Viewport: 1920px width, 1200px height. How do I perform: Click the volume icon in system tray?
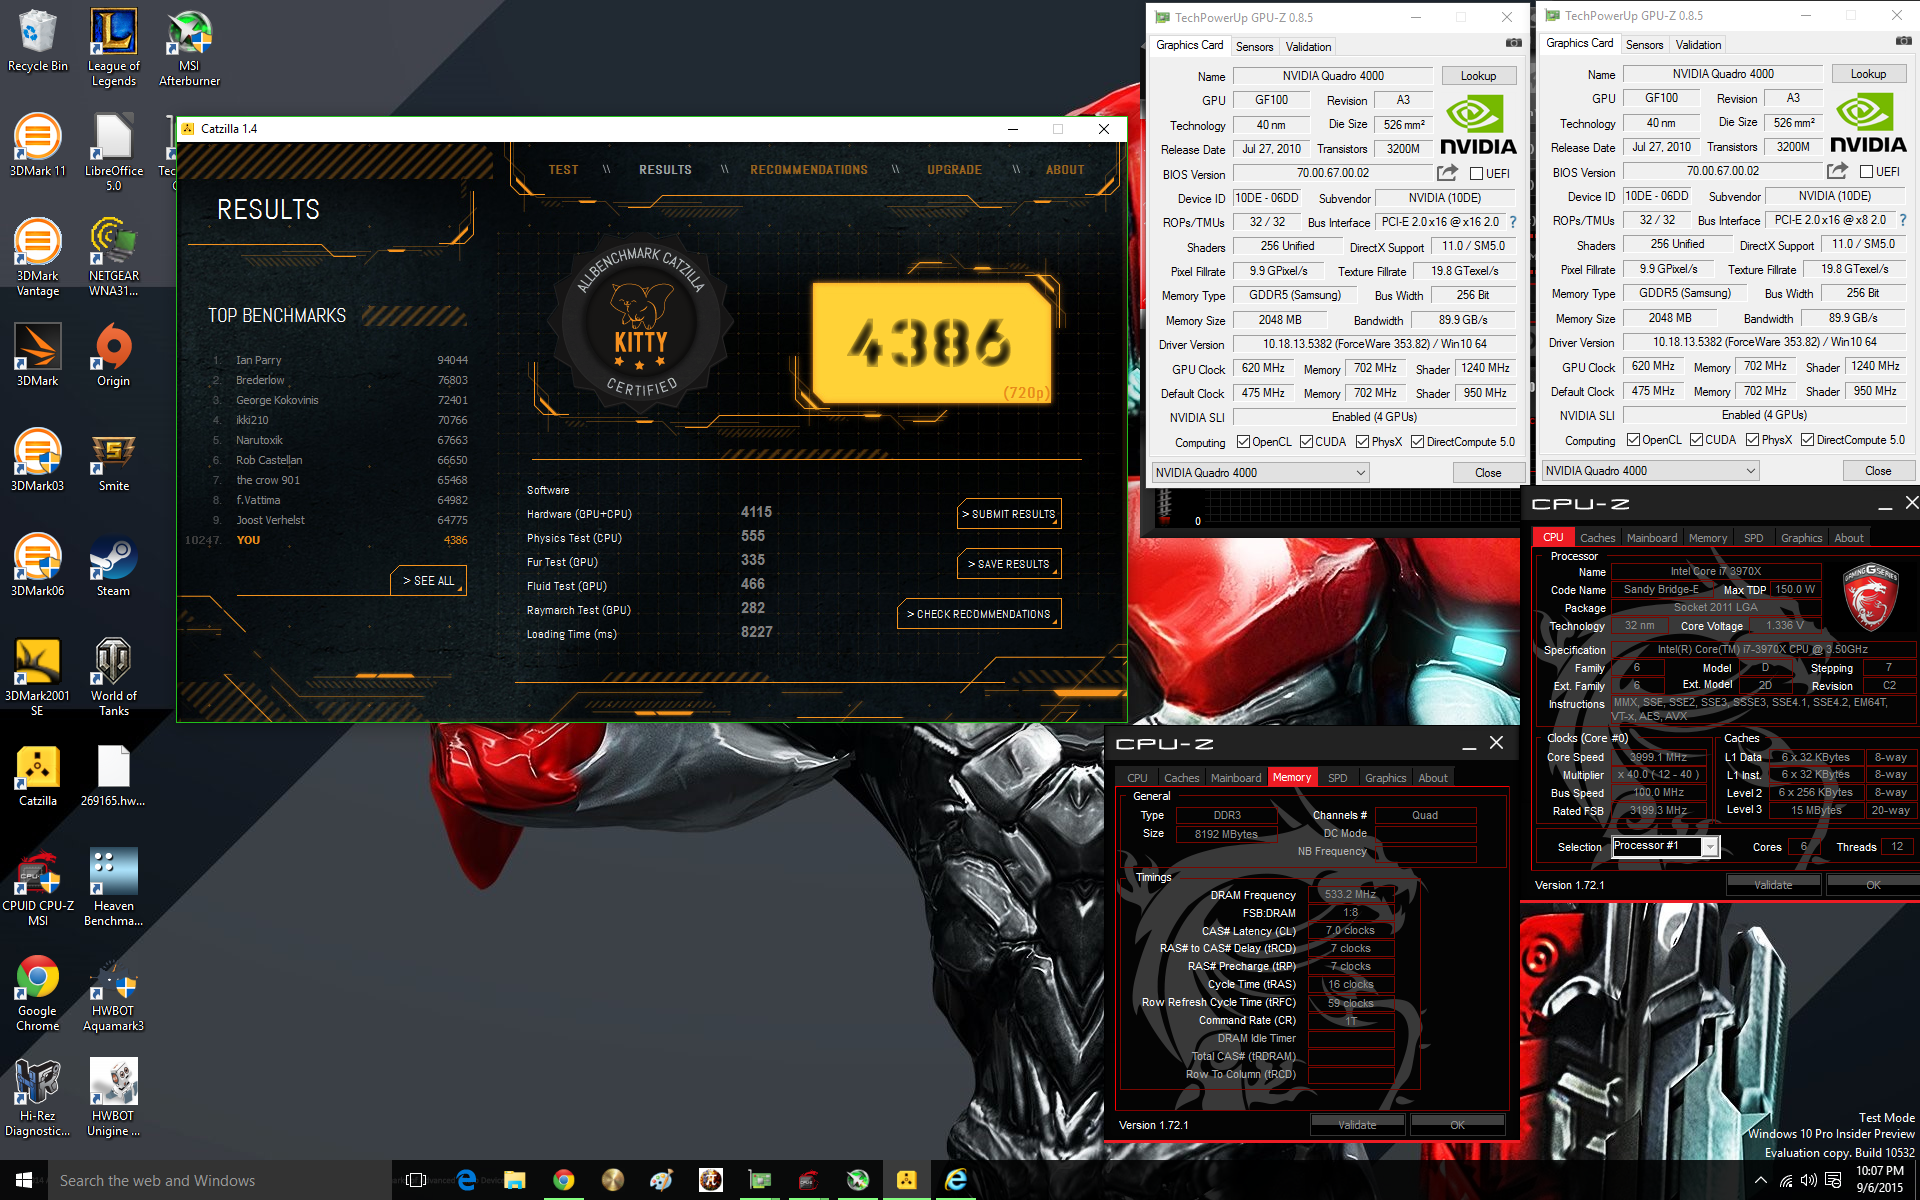click(x=1809, y=1180)
